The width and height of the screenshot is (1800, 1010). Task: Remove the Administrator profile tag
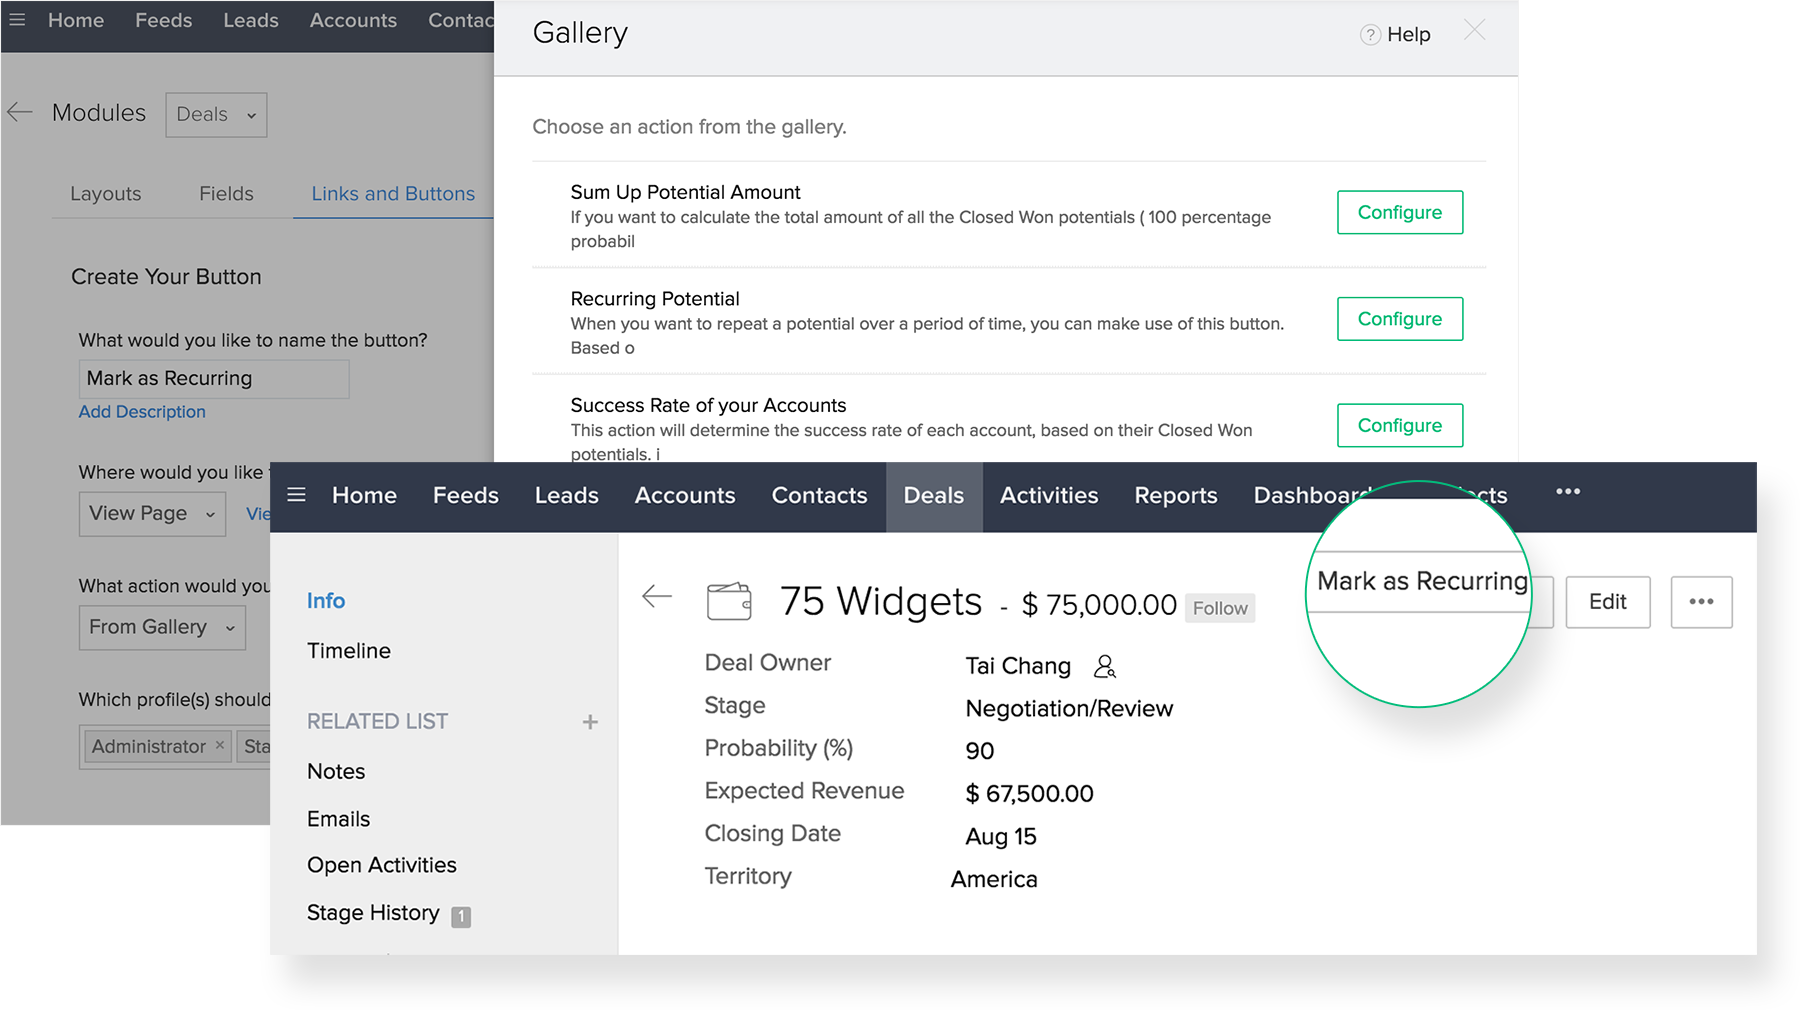point(220,745)
